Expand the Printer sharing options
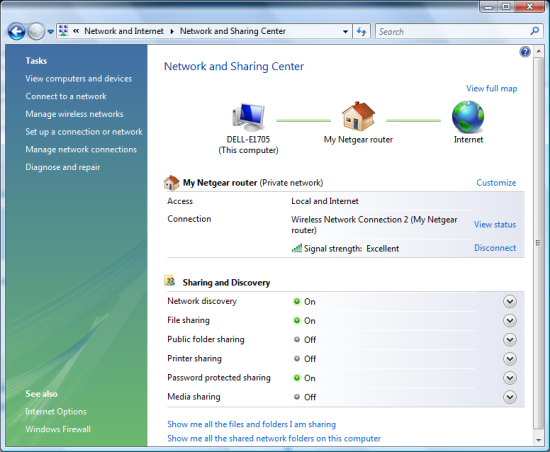Image resolution: width=550 pixels, height=452 pixels. point(509,359)
